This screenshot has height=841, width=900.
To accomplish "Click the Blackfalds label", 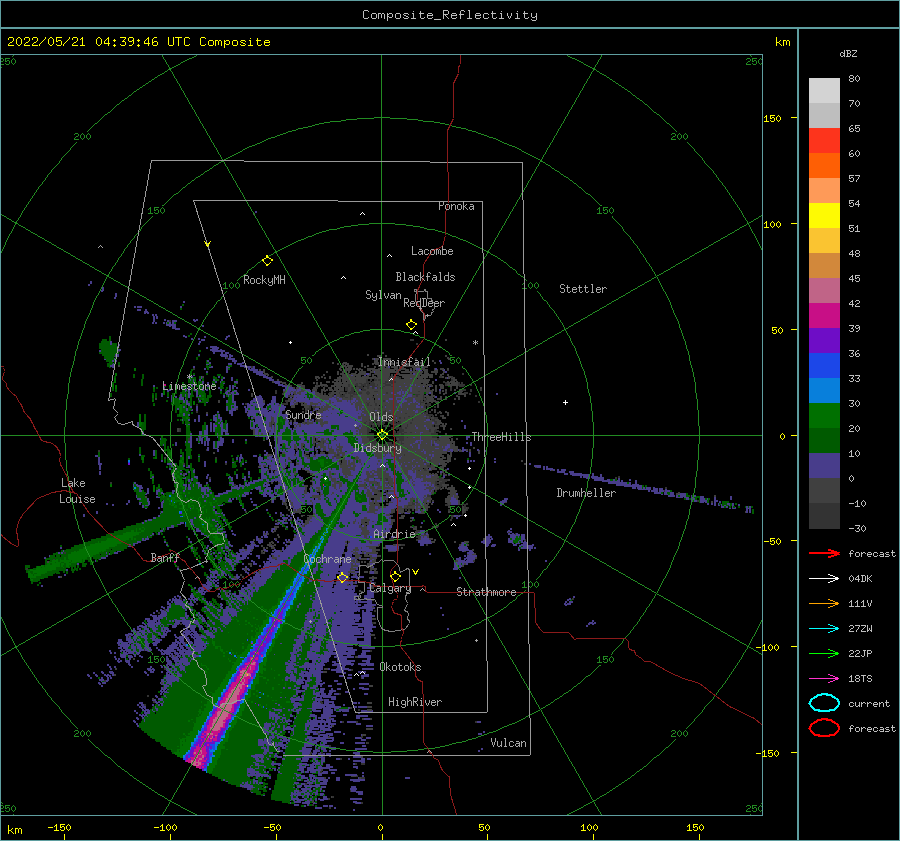I will [425, 277].
